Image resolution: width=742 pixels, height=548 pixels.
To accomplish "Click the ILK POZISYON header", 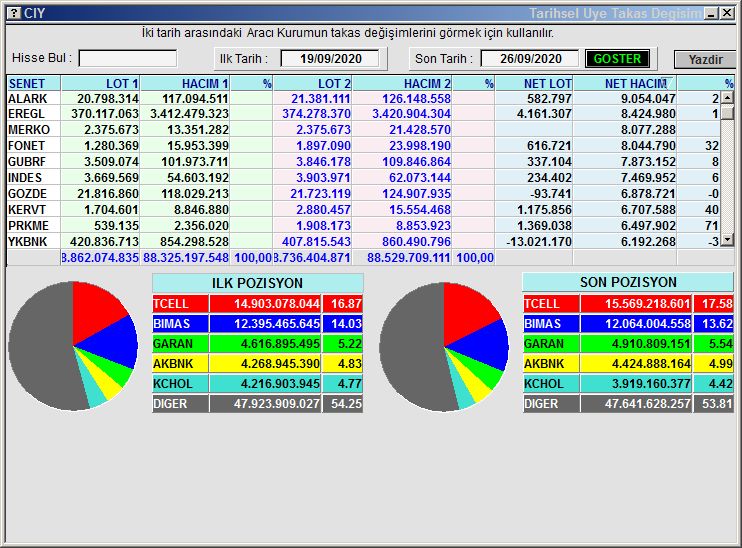I will tap(257, 283).
